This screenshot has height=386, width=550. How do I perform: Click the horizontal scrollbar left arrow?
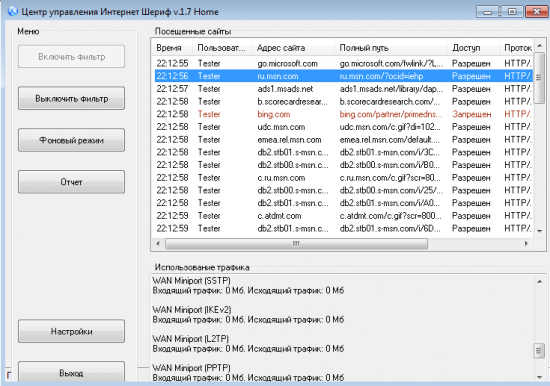point(158,244)
